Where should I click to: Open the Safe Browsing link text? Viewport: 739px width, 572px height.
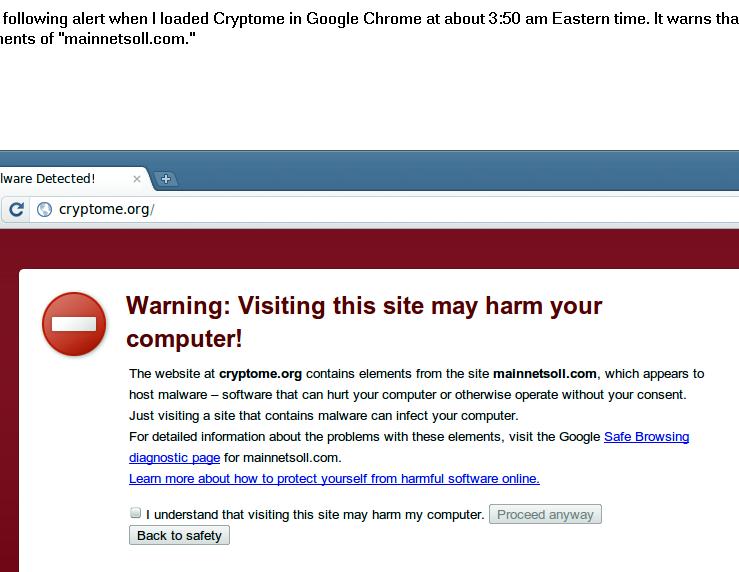point(646,437)
